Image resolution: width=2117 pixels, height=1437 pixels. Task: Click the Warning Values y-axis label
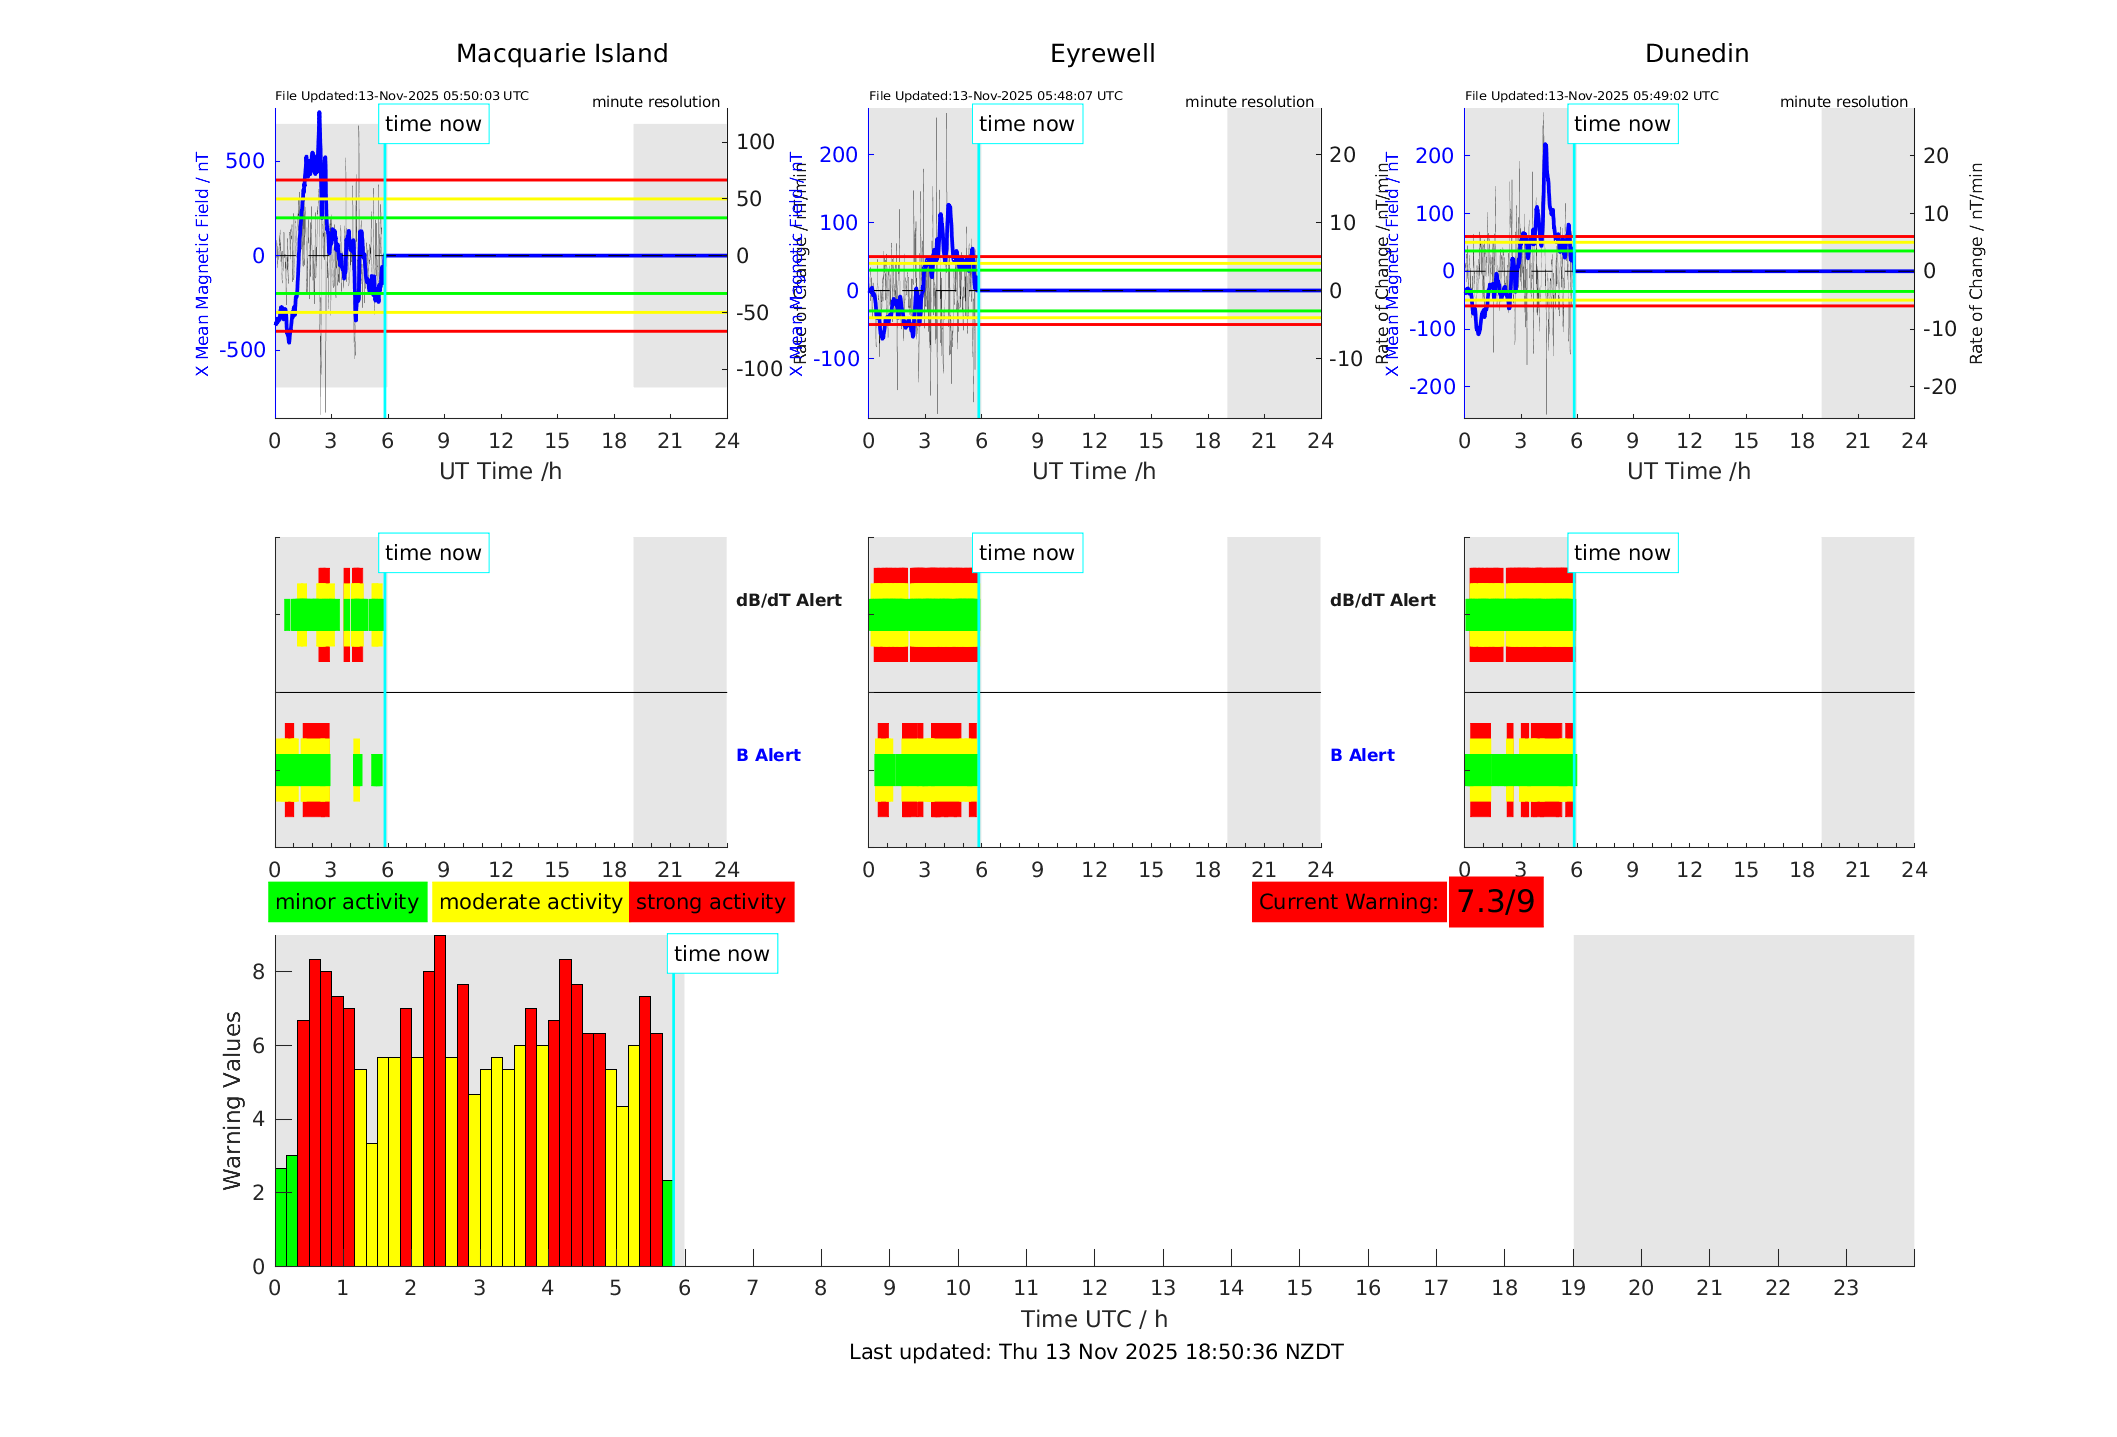pyautogui.click(x=232, y=1100)
